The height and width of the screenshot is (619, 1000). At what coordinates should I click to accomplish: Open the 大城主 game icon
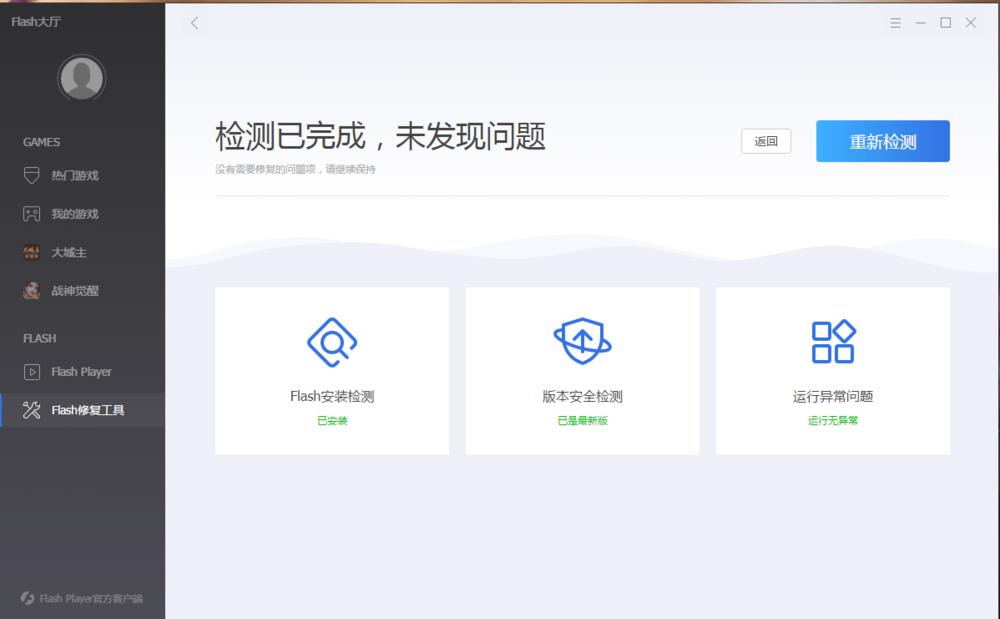[31, 252]
